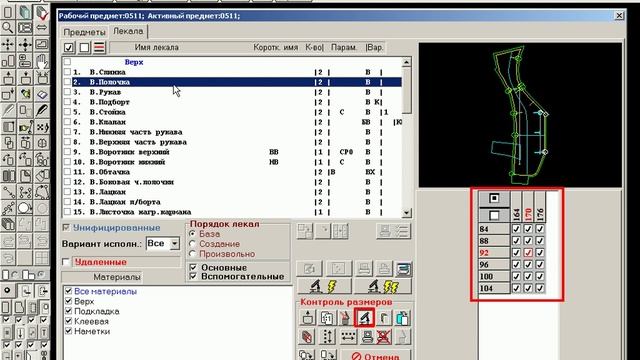Select the circle with arrow tool
Image resolution: width=640 pixels, height=360 pixels.
tap(25, 209)
